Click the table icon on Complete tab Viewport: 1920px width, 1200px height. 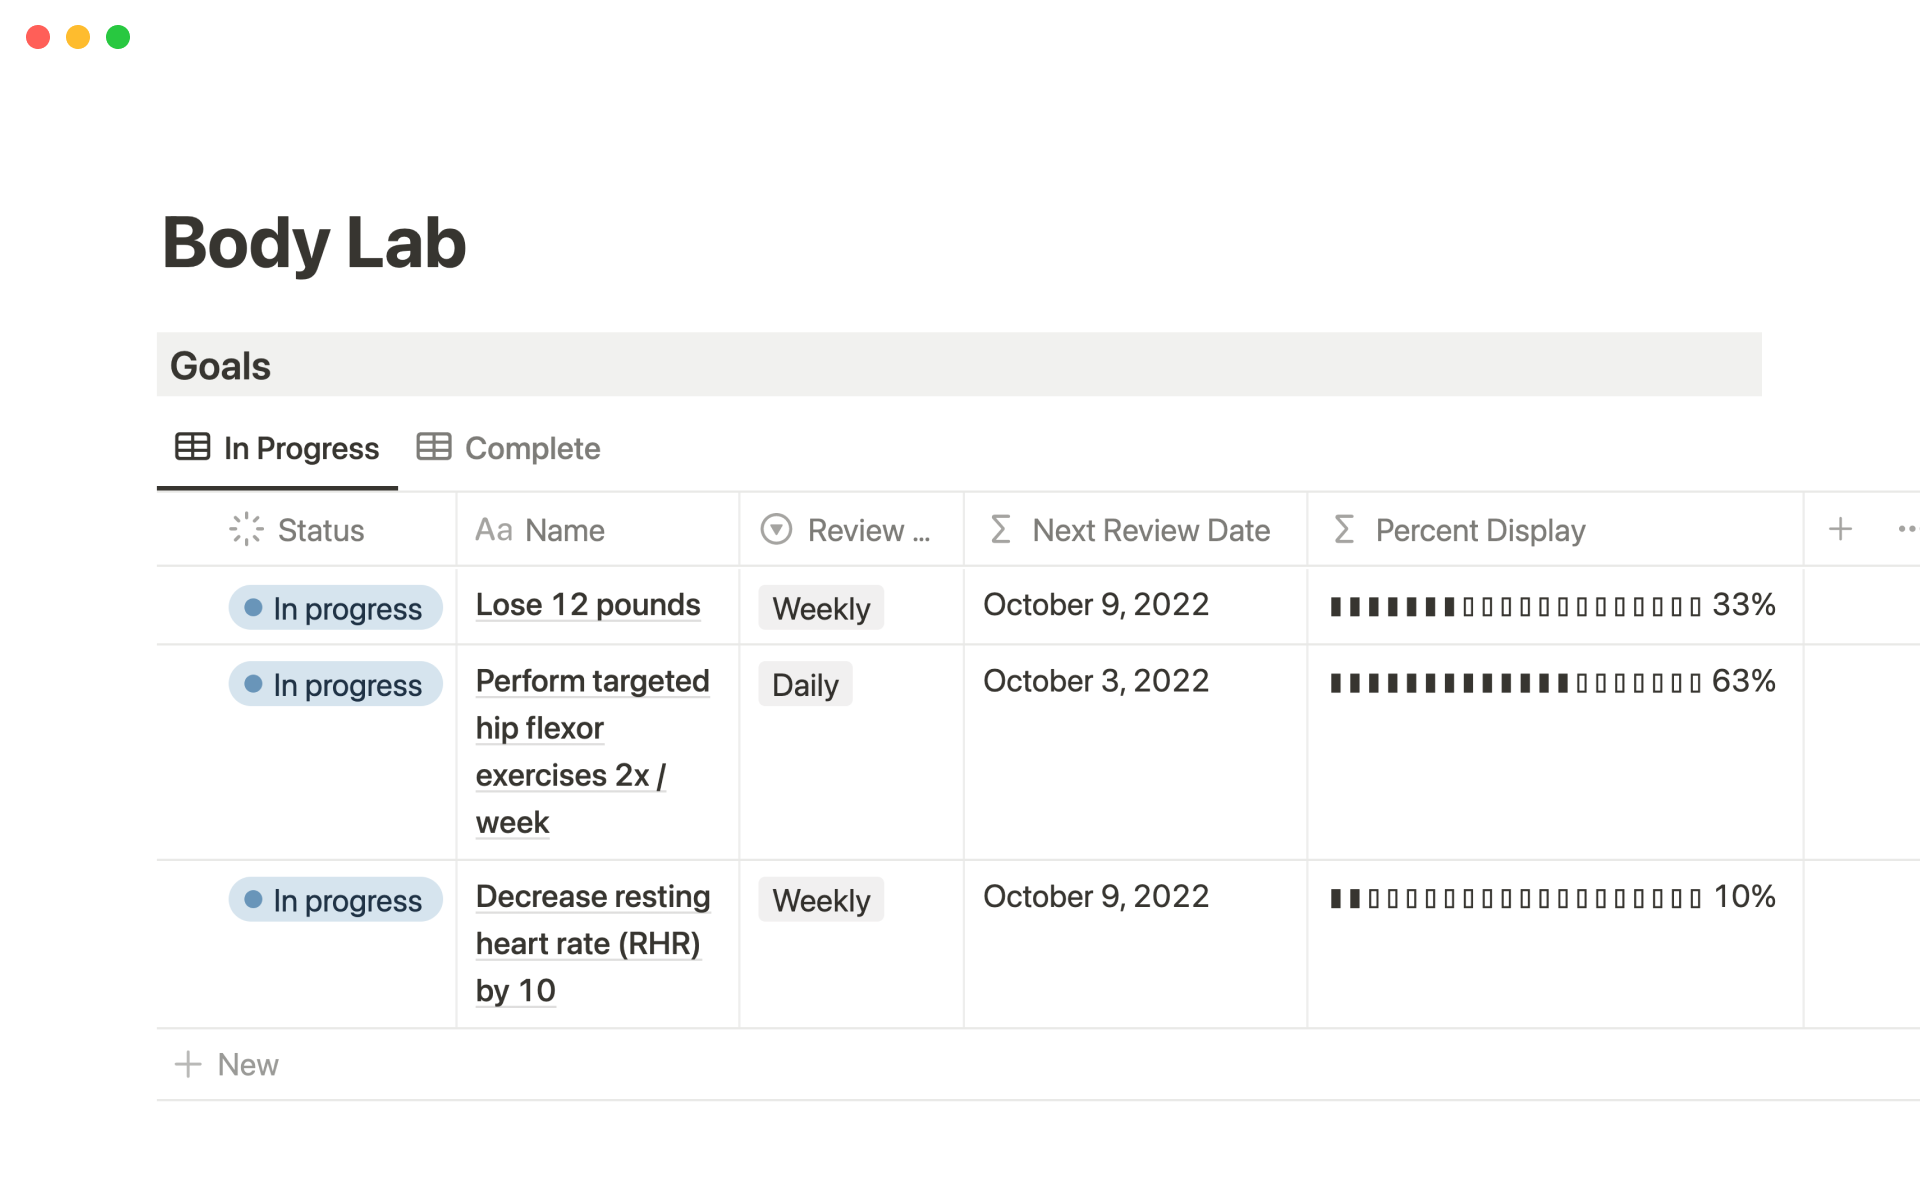(x=434, y=447)
